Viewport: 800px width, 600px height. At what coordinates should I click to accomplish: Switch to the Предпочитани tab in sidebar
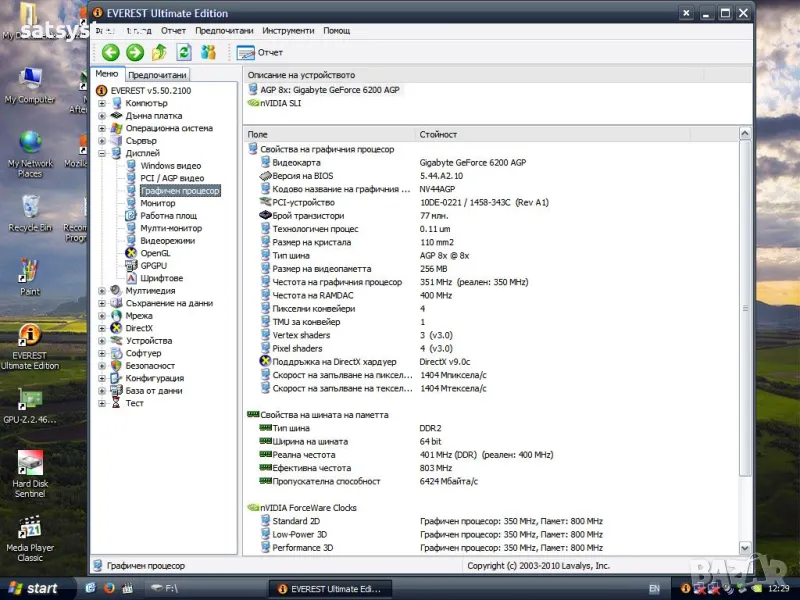[158, 75]
